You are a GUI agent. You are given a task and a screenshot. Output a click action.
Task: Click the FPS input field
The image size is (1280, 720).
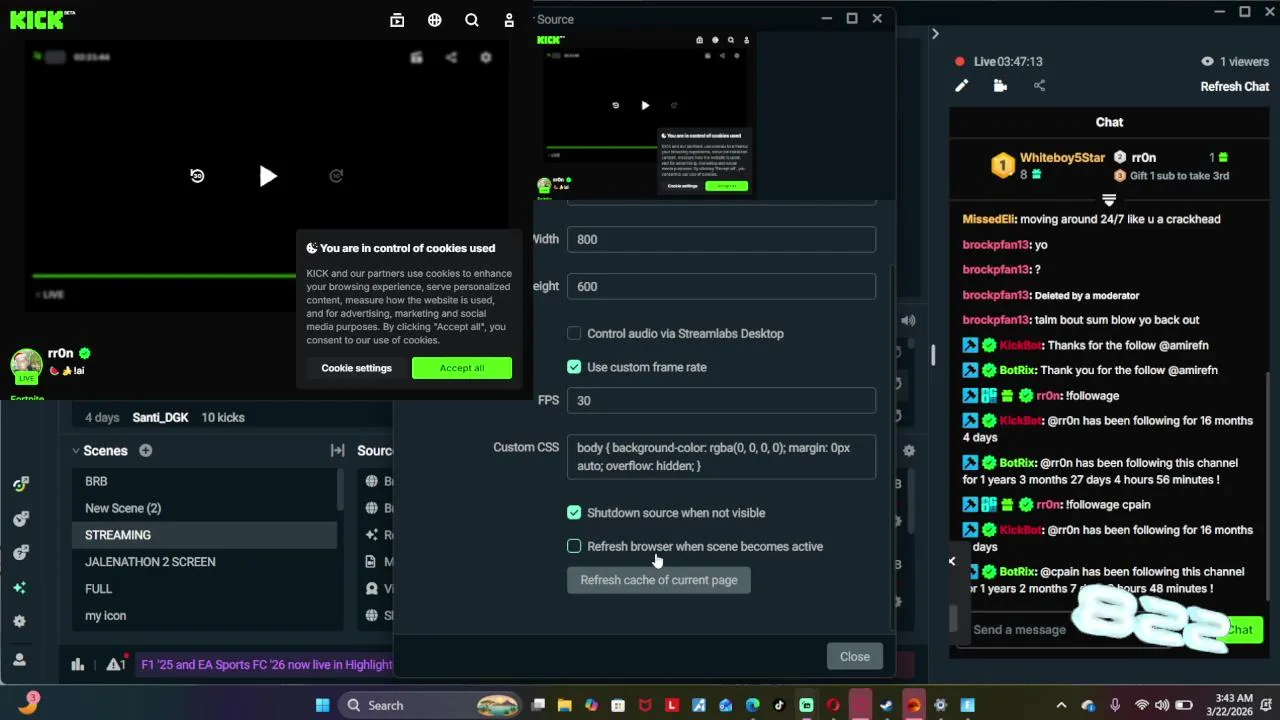coord(721,400)
